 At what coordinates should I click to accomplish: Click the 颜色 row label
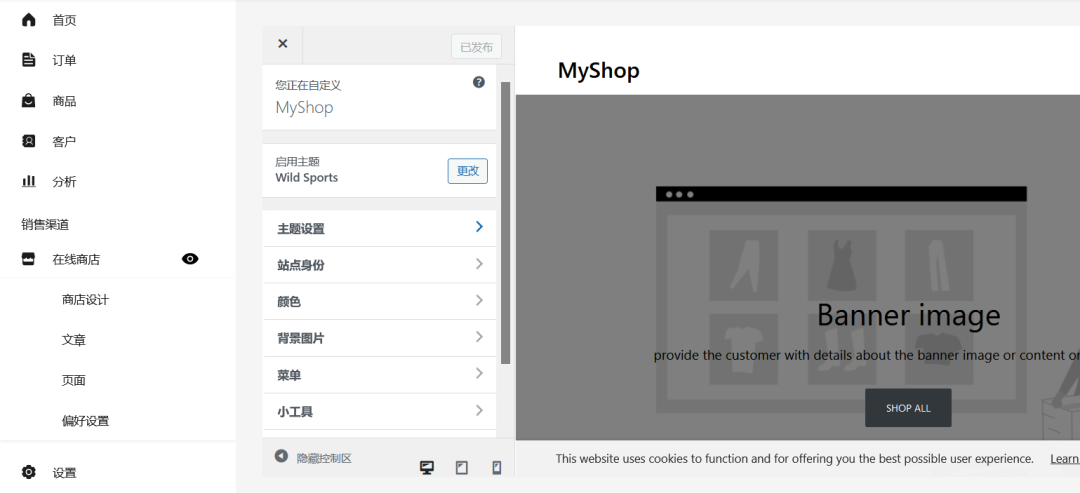289,302
